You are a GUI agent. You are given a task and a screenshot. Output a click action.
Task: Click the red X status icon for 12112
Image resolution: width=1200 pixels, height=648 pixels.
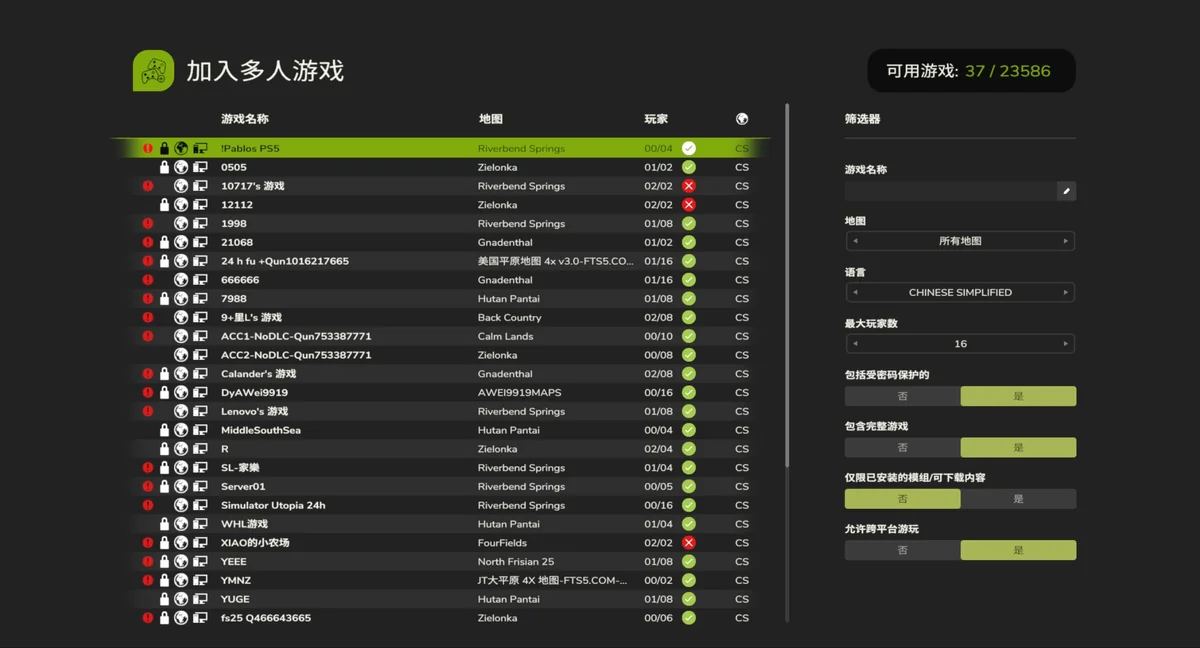[688, 205]
